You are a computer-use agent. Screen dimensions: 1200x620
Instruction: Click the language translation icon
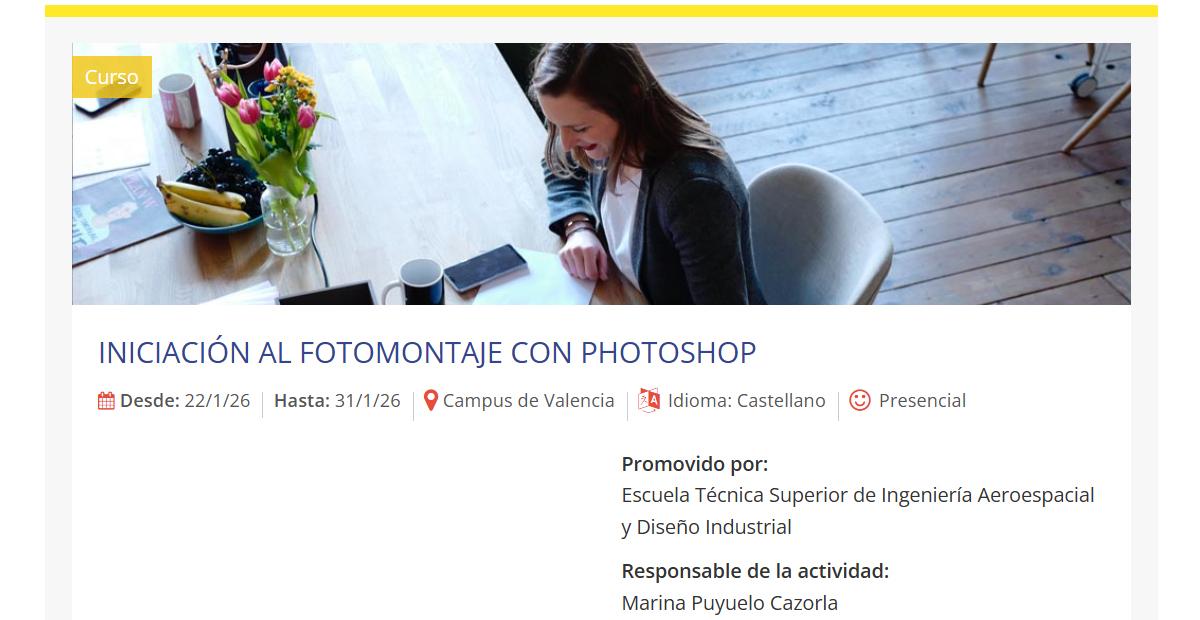[650, 400]
